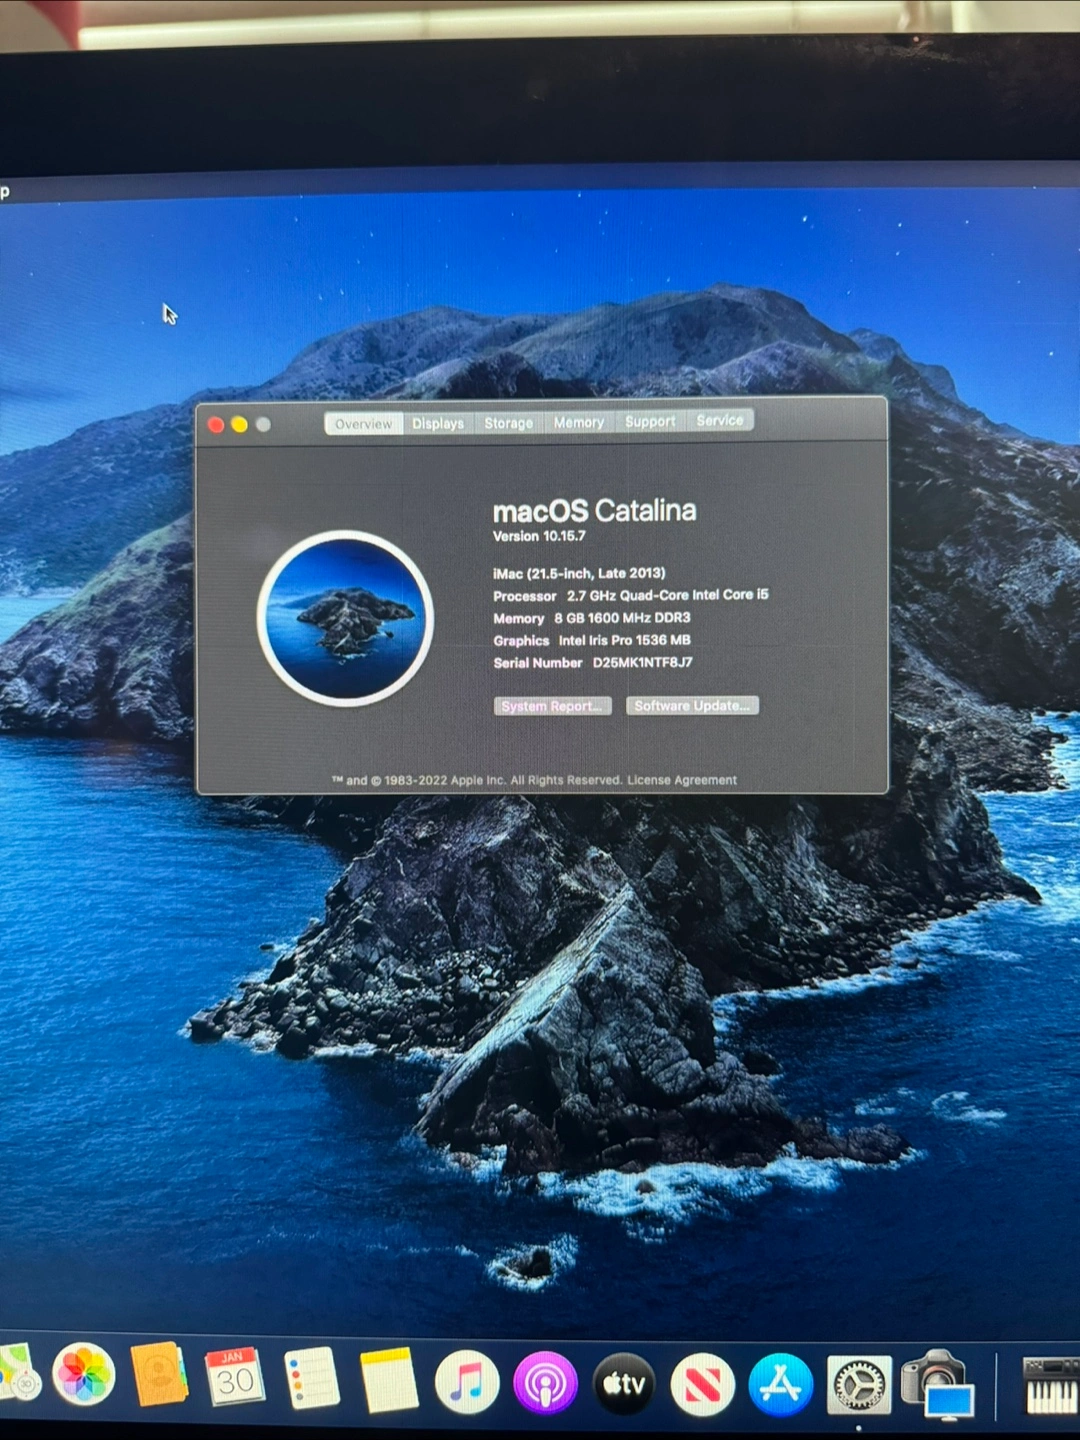1080x1440 pixels.
Task: Open the yellow Notes app
Action: (x=389, y=1380)
